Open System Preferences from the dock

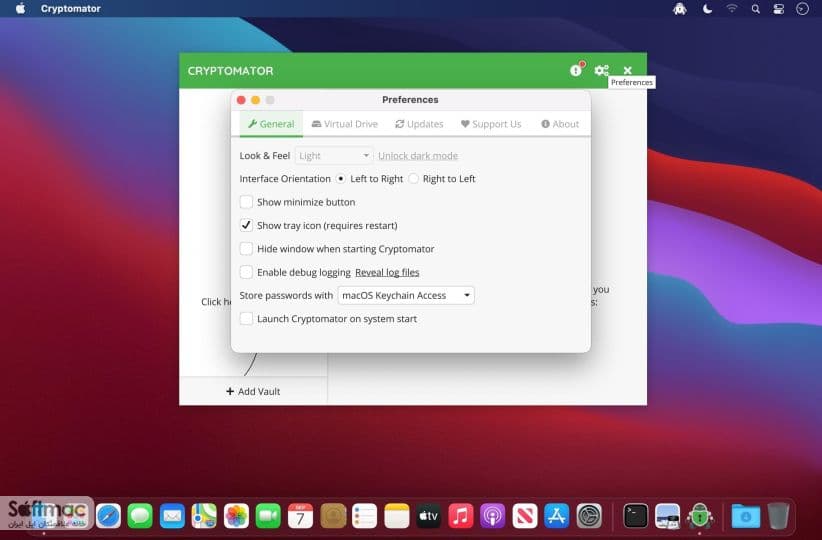[x=589, y=516]
